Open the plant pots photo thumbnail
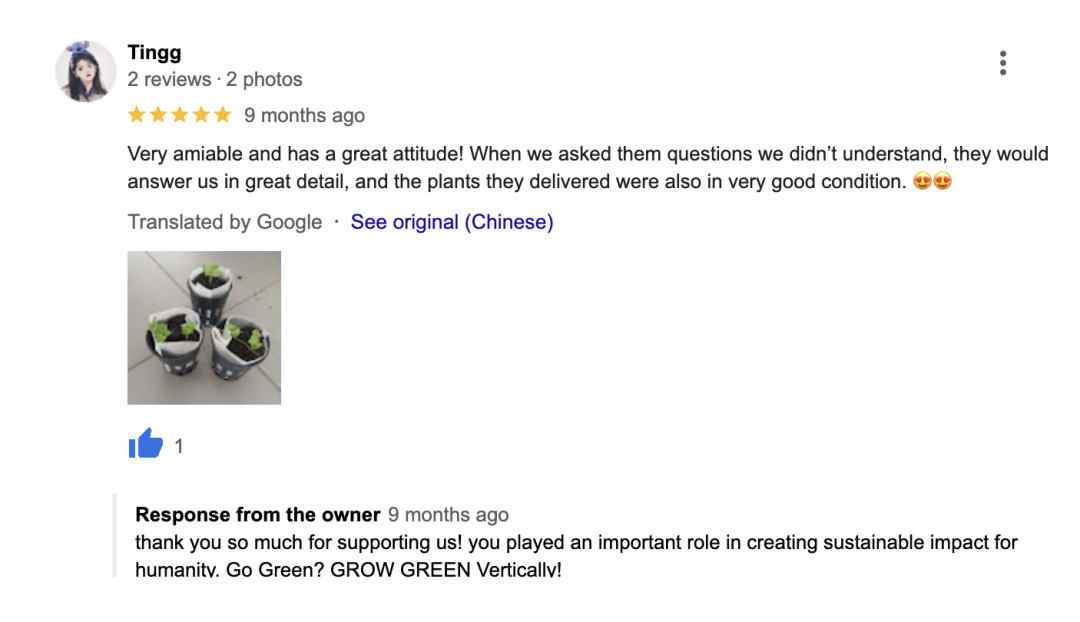 click(204, 327)
